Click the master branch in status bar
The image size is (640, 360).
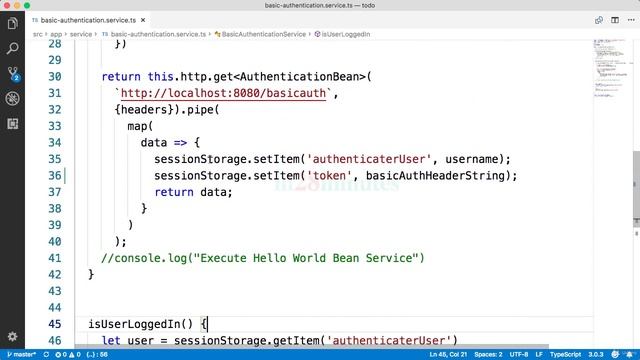(x=21, y=354)
